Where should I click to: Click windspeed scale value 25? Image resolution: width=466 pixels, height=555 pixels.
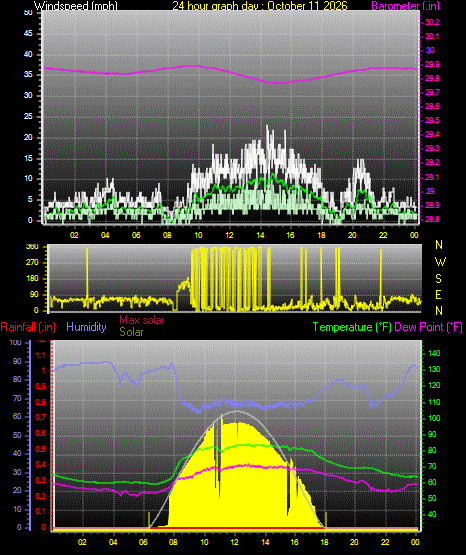[28, 116]
